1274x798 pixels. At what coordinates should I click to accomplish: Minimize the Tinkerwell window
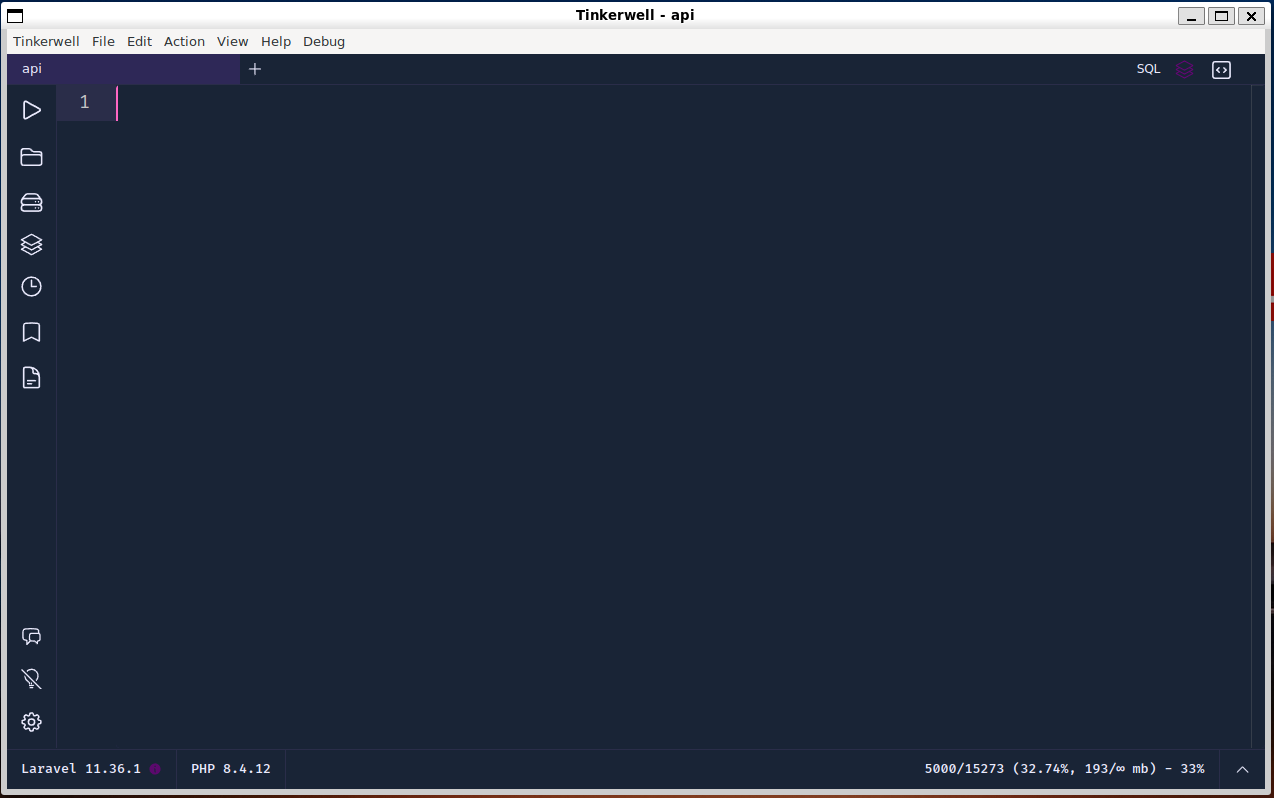coord(1191,15)
